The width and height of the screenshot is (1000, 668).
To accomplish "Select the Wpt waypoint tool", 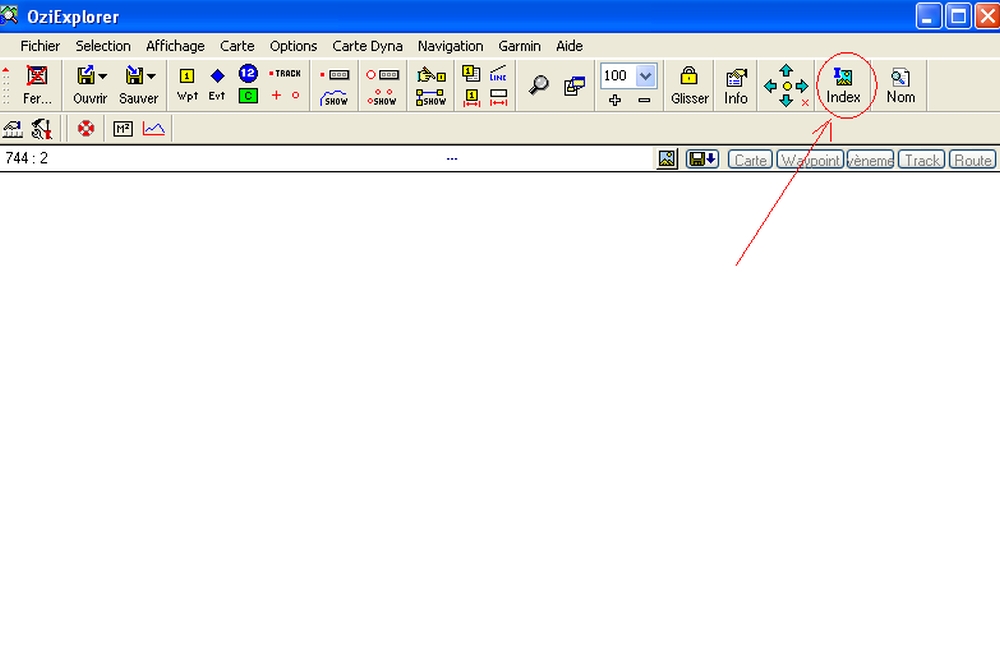I will click(x=187, y=85).
